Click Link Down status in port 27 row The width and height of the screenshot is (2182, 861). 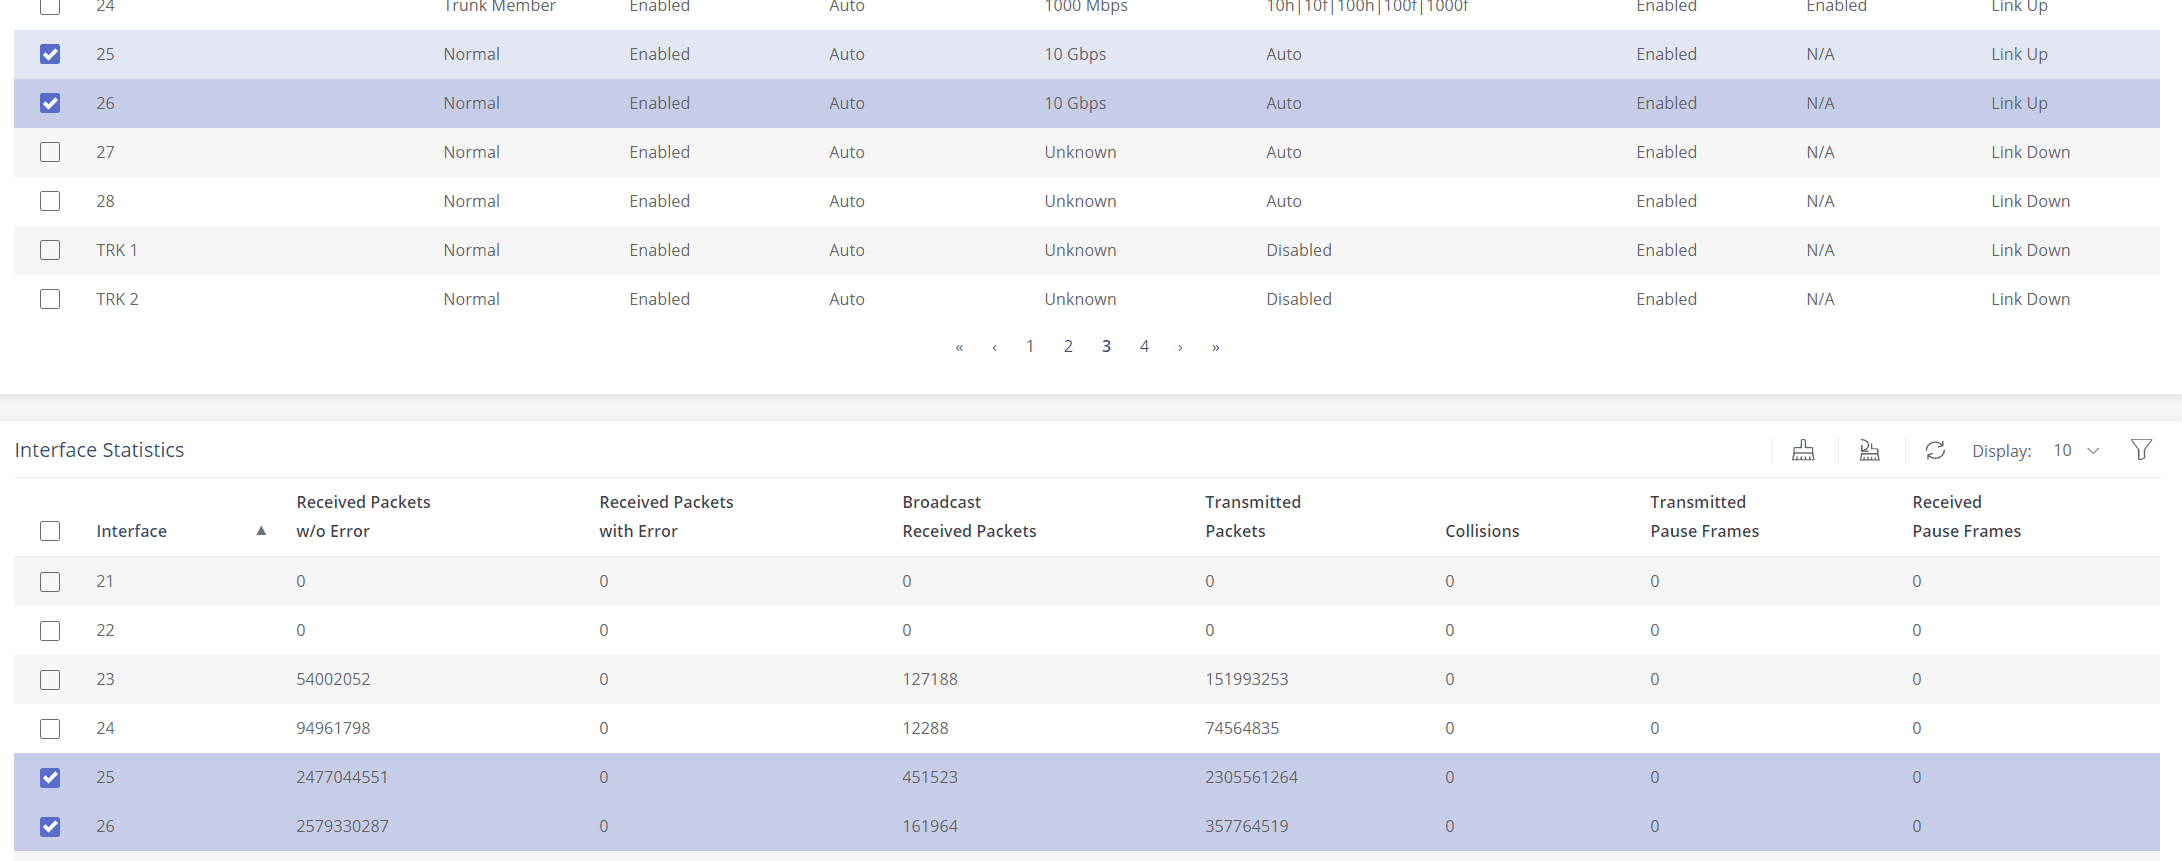pos(2030,152)
